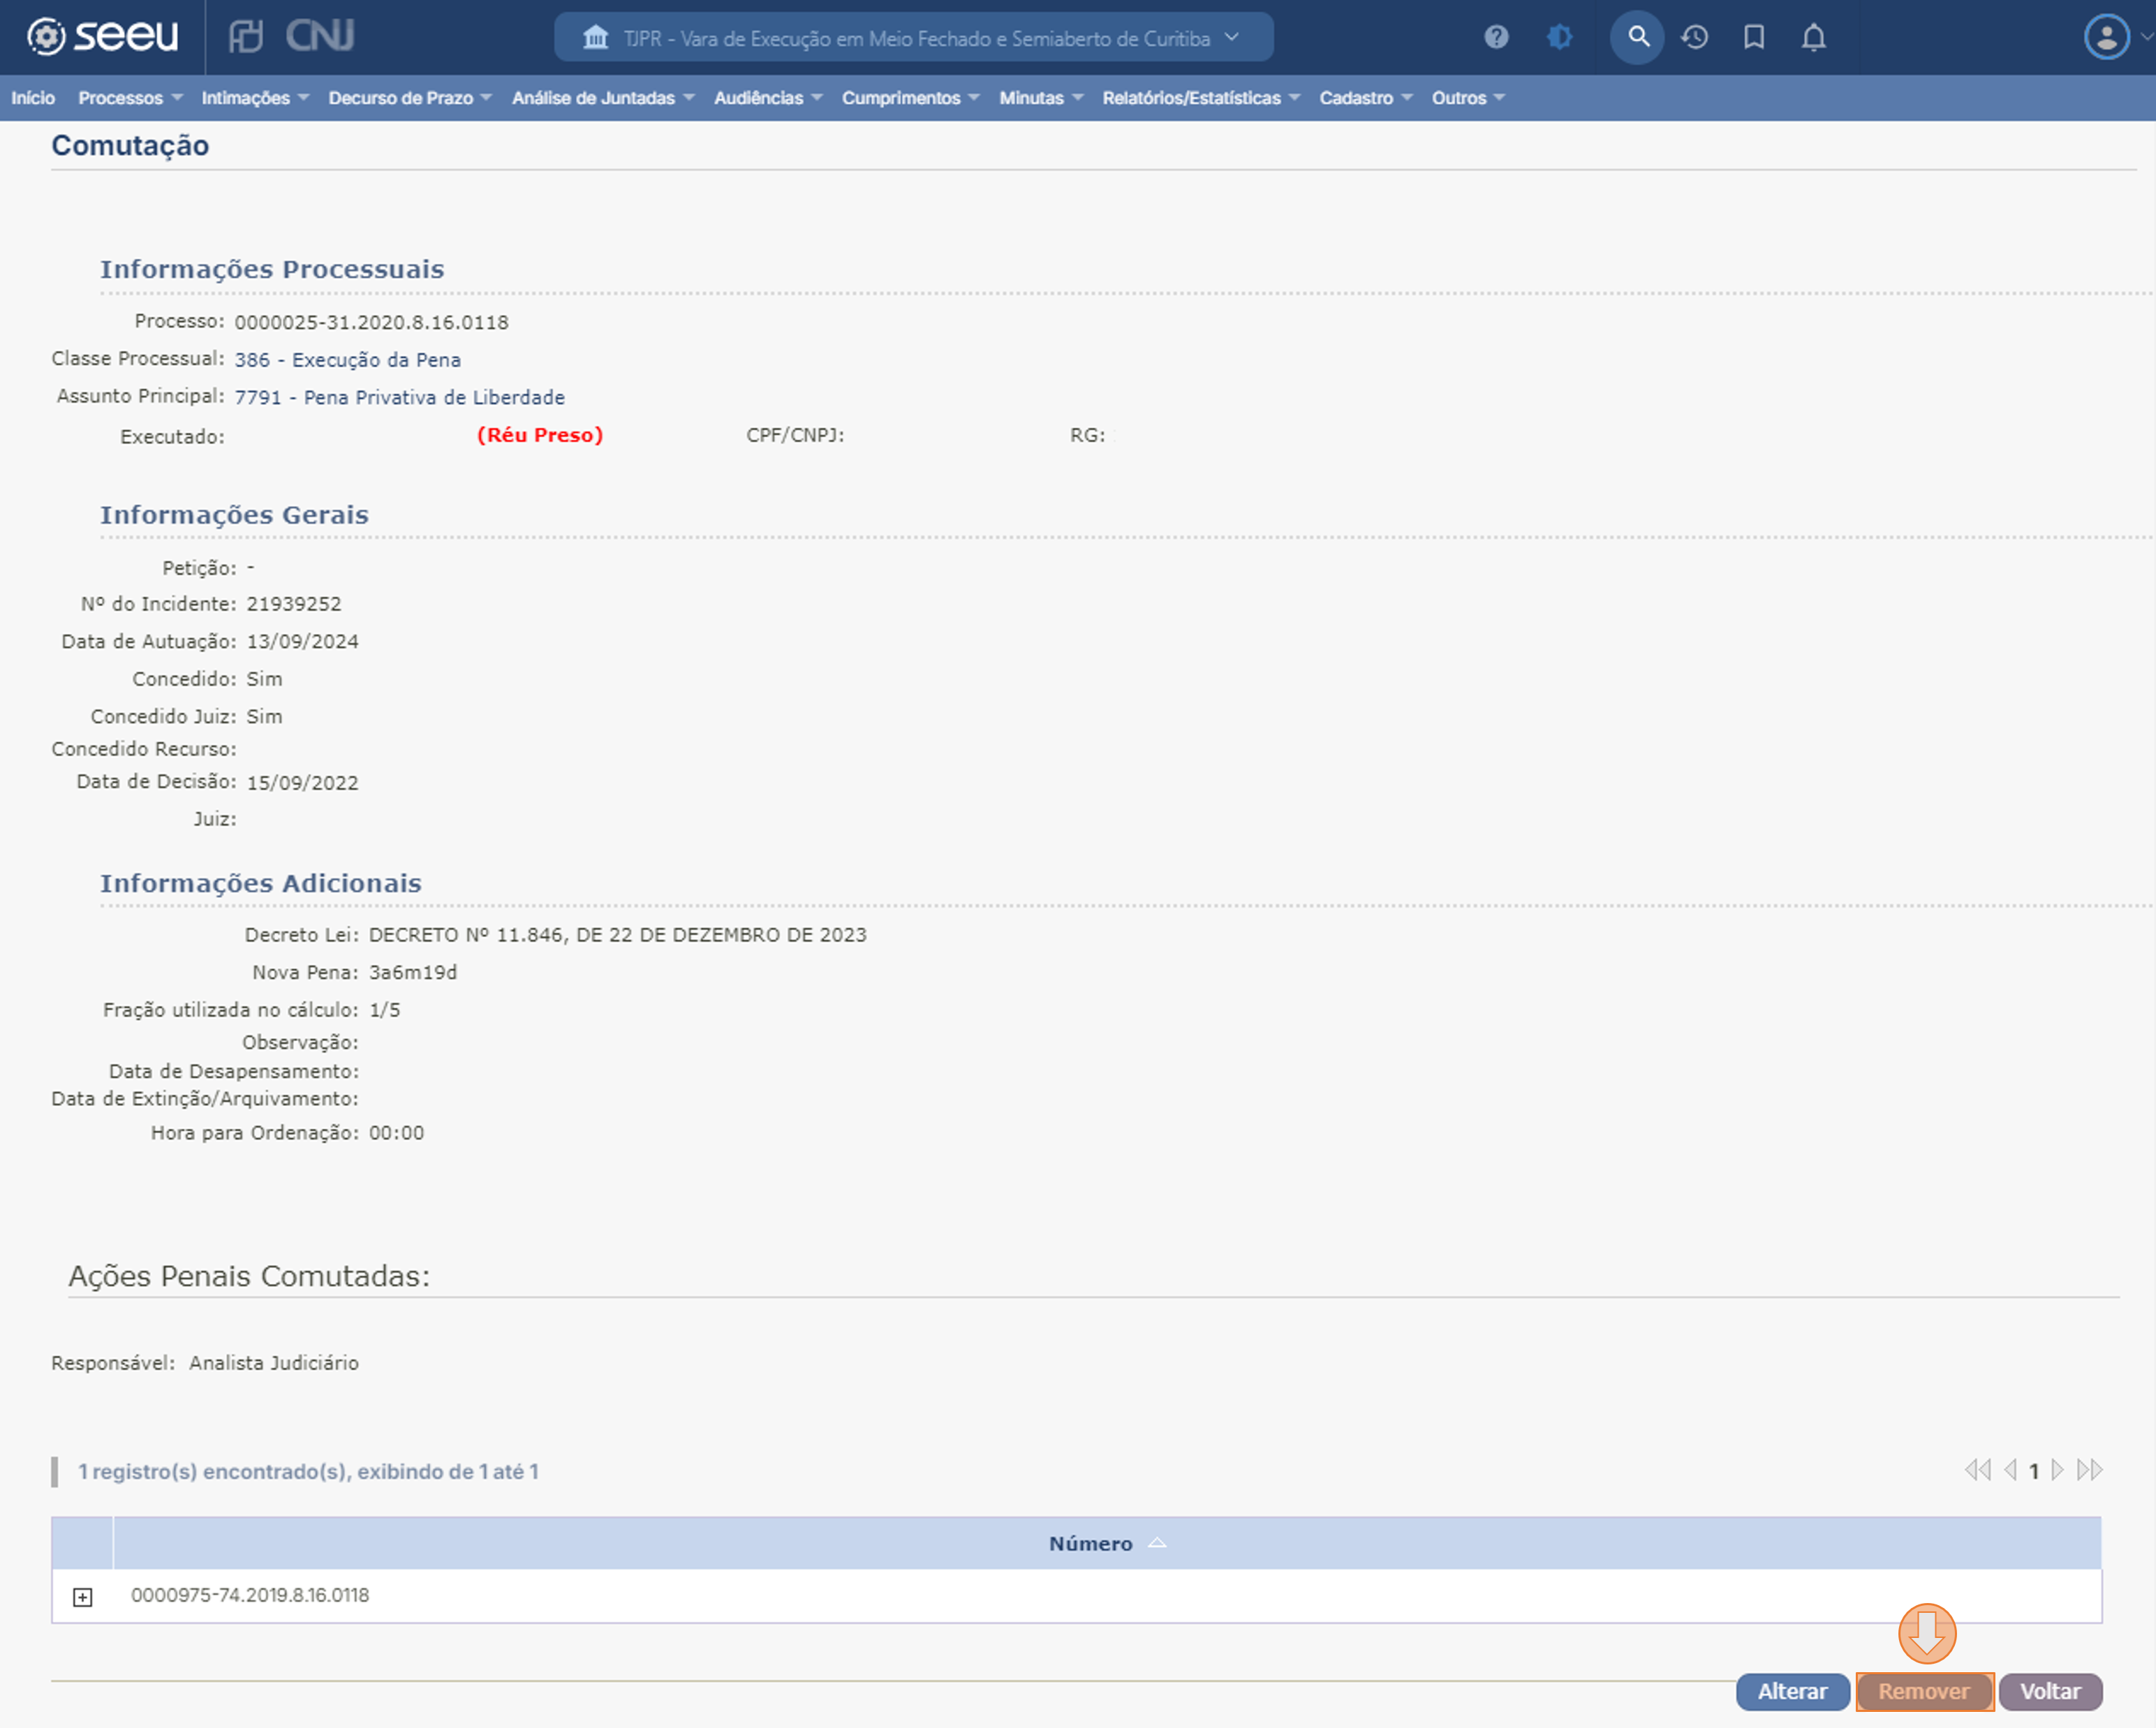Go to last page of results
The width and height of the screenshot is (2156, 1728).
coord(2089,1470)
